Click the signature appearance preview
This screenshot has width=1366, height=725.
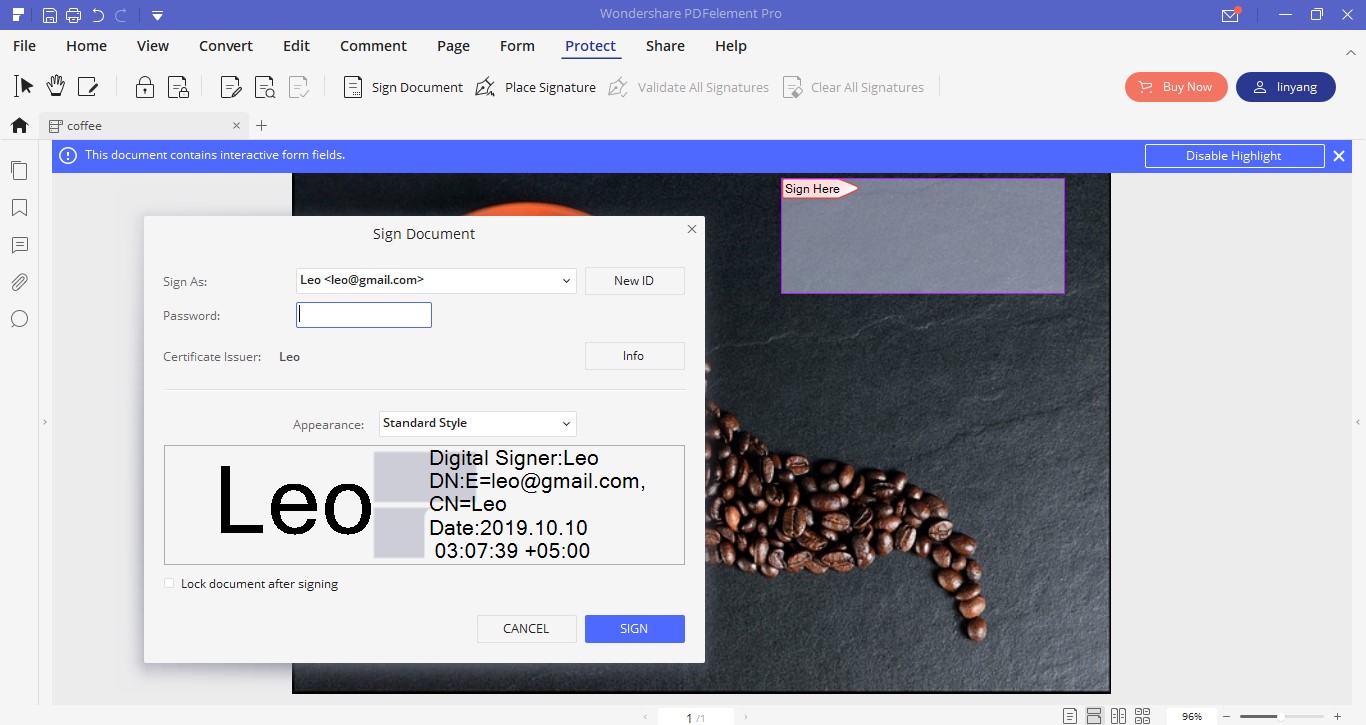tap(424, 505)
